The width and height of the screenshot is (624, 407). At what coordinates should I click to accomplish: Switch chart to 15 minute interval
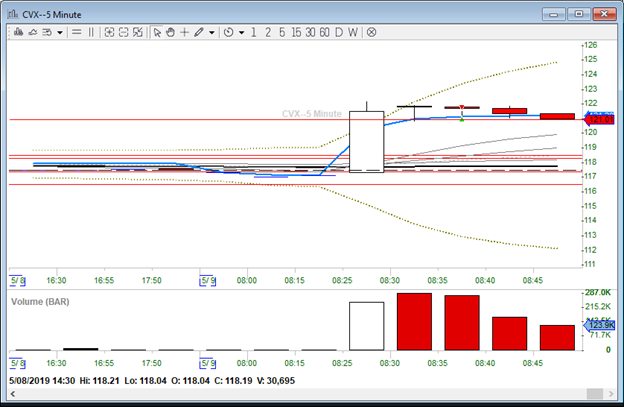coord(295,32)
